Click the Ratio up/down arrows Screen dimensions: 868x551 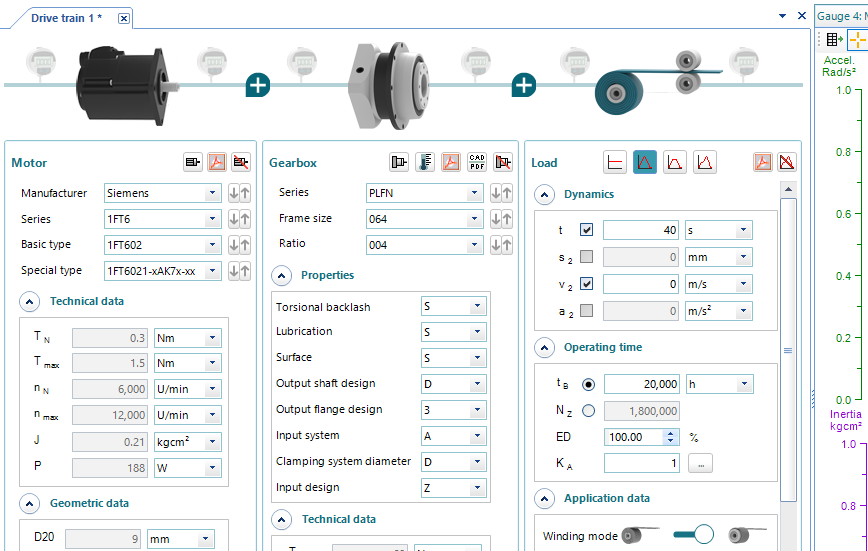coord(501,245)
